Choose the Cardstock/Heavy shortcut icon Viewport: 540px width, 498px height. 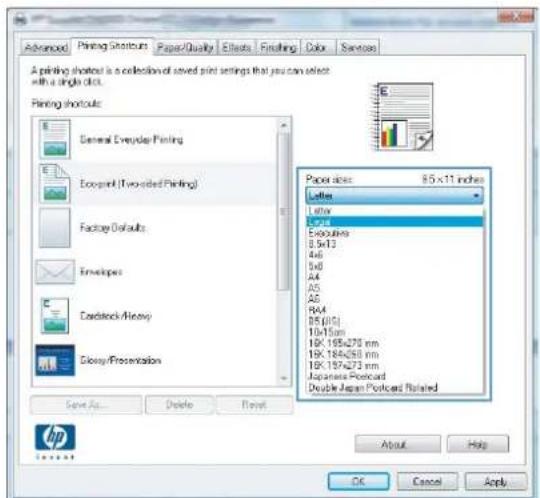[x=55, y=316]
